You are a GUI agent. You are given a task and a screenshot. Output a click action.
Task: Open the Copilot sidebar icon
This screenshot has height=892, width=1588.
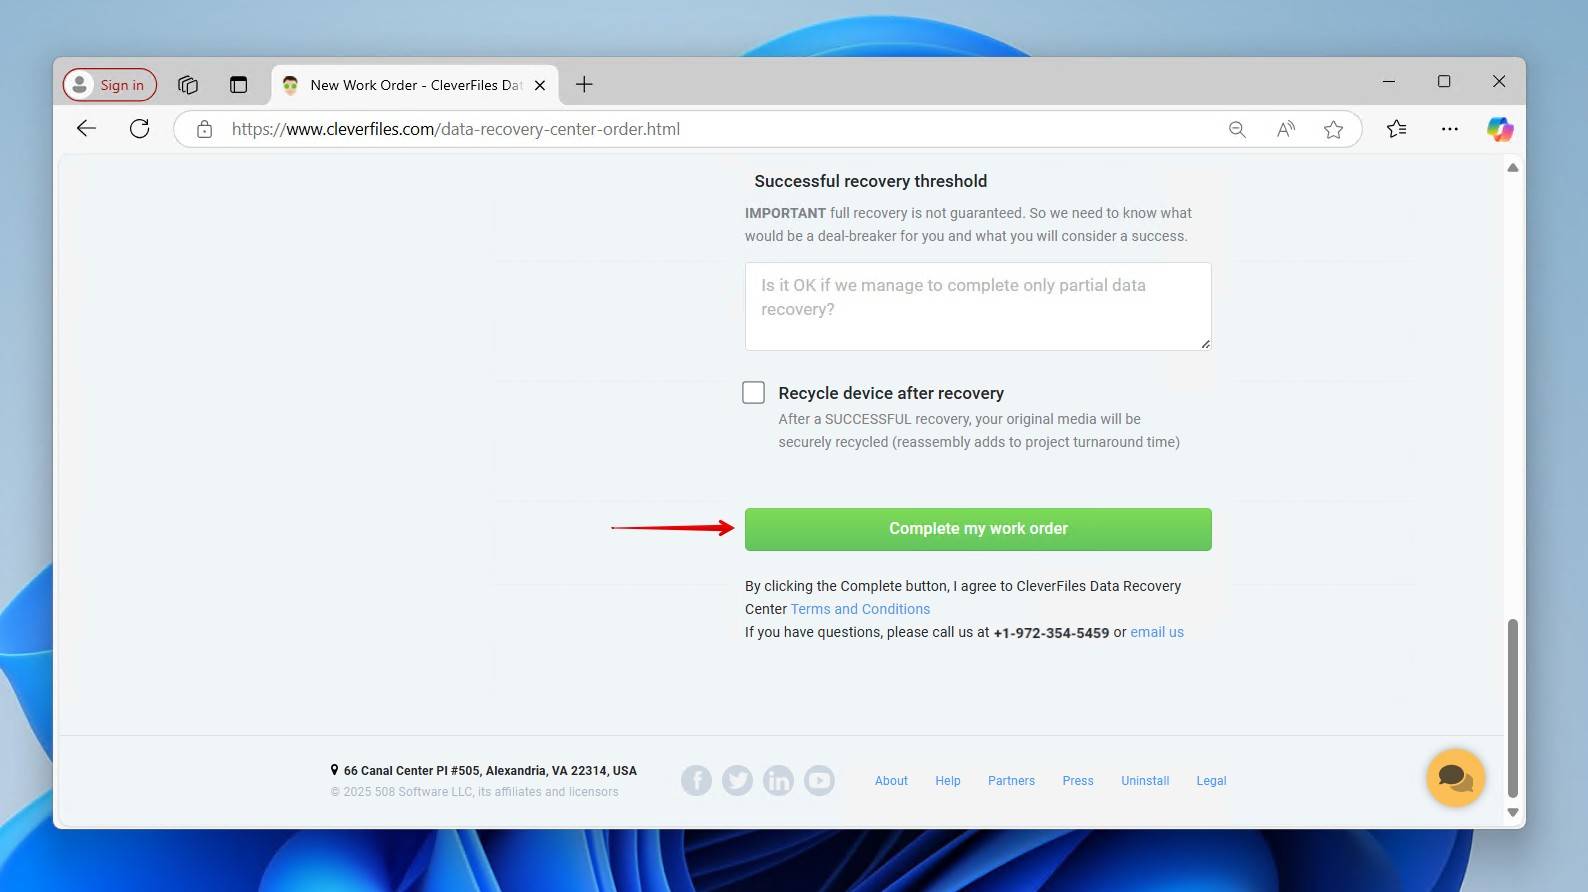pos(1499,129)
